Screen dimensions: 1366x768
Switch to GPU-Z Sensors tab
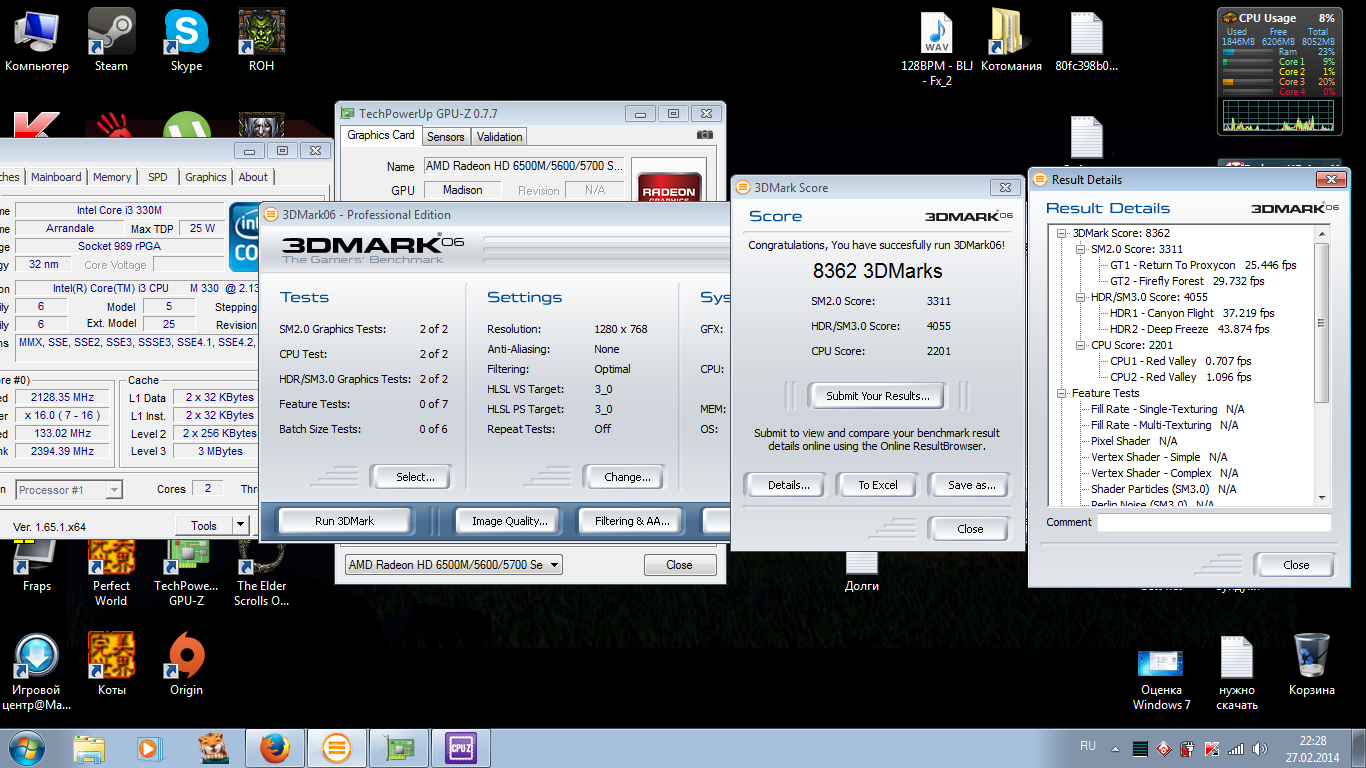click(445, 137)
